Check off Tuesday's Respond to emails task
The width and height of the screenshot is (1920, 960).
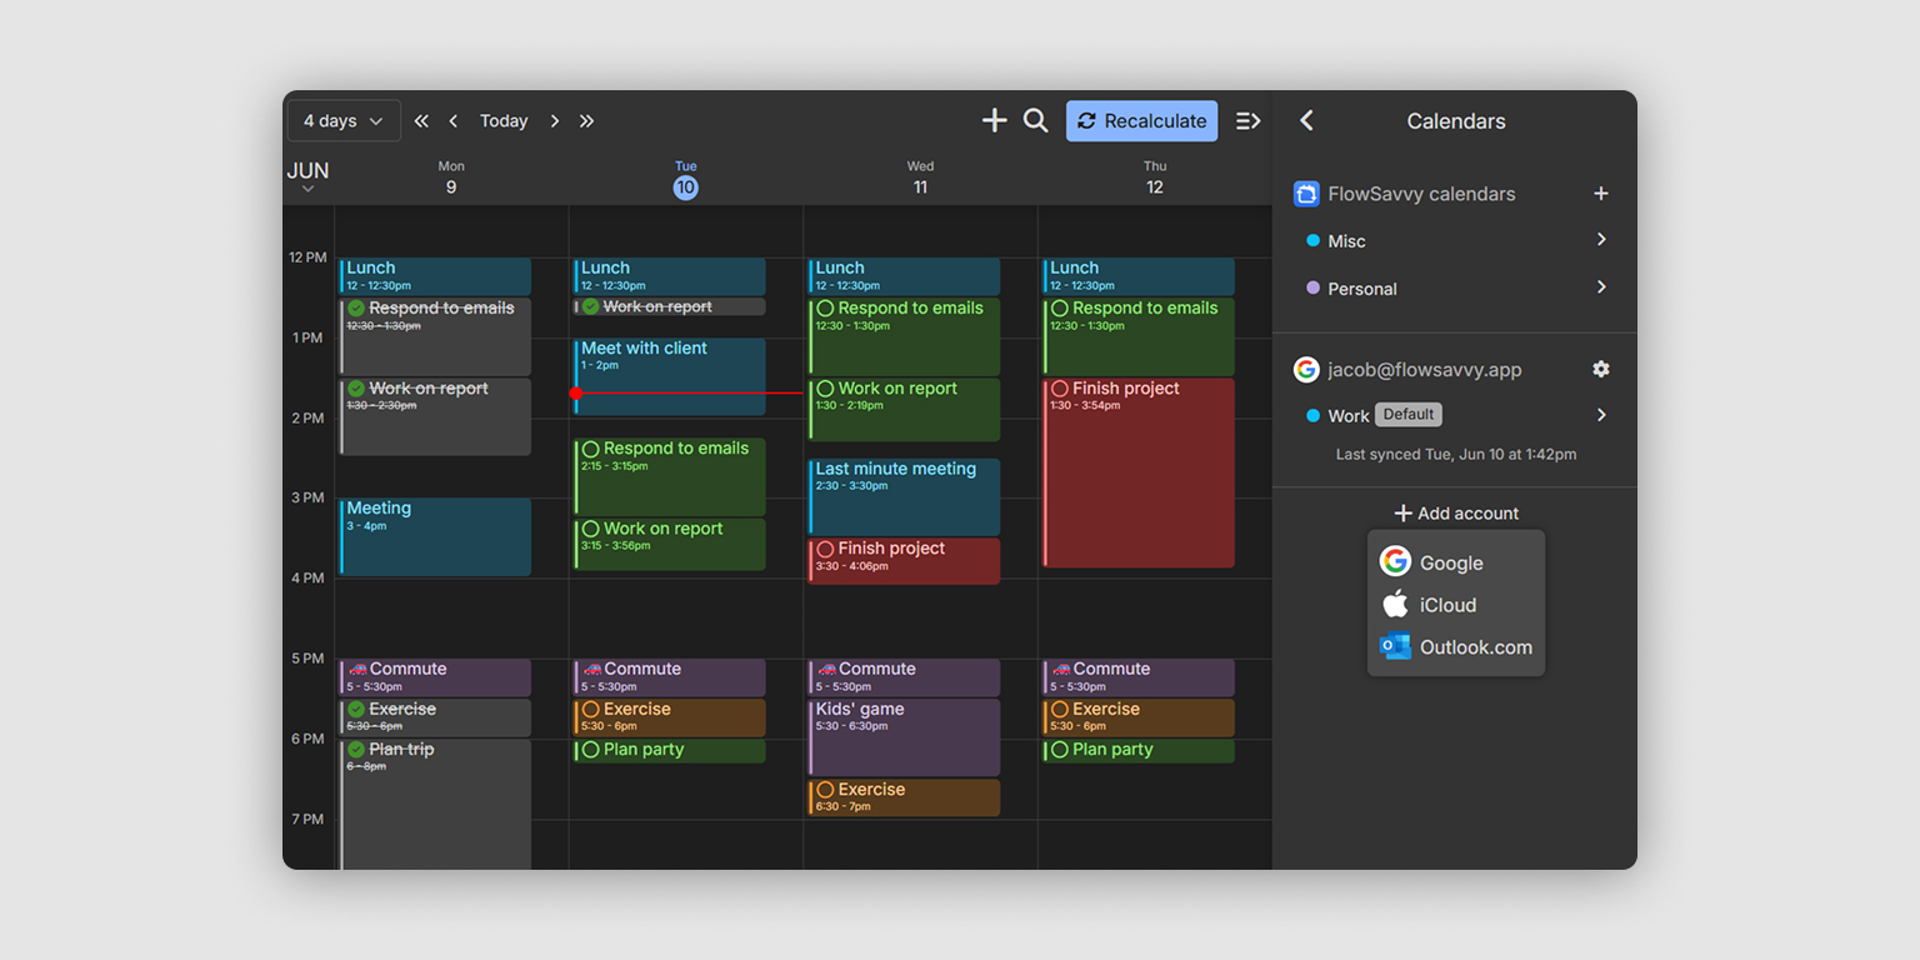[591, 449]
